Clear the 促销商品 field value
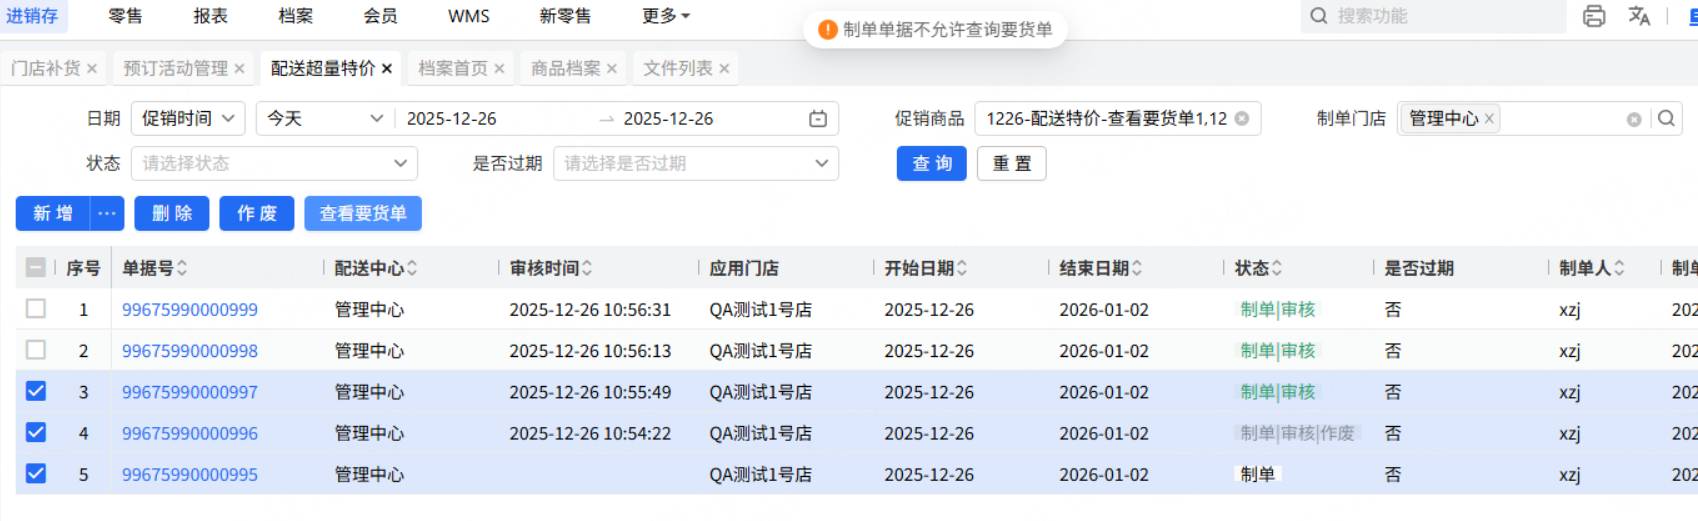 tap(1242, 119)
